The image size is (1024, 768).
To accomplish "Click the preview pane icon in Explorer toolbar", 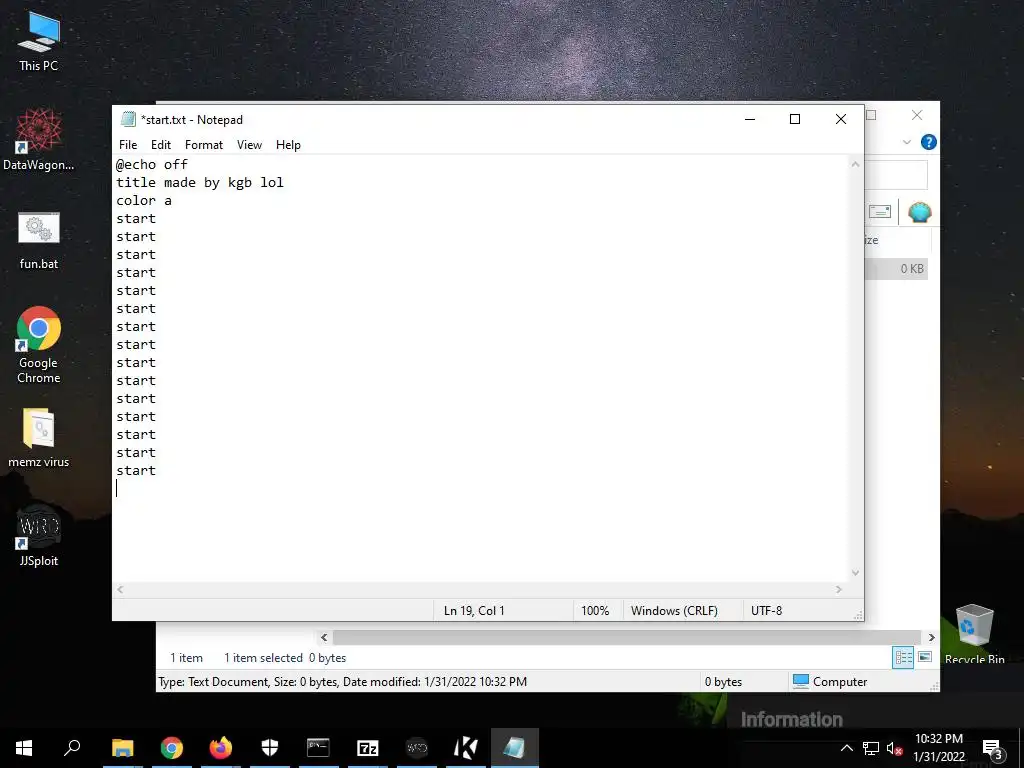I will 880,212.
